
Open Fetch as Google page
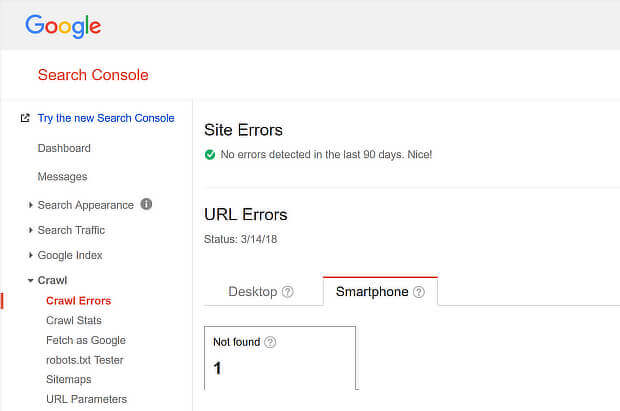coord(86,340)
